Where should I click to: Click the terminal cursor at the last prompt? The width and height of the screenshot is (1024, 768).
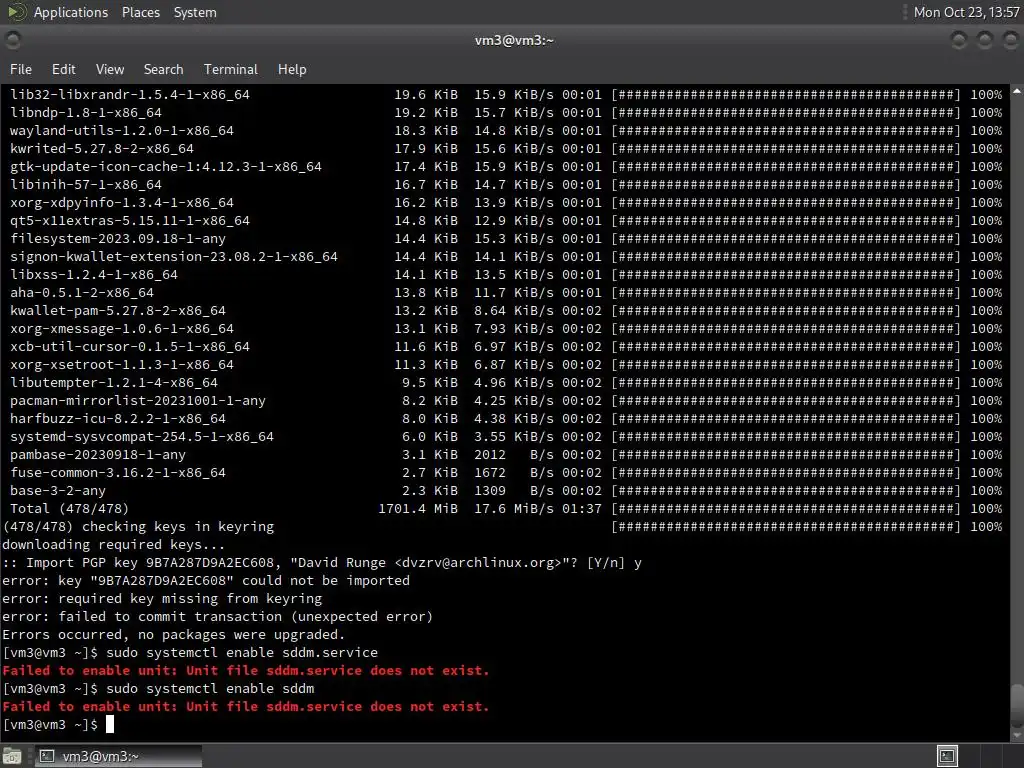pyautogui.click(x=110, y=724)
